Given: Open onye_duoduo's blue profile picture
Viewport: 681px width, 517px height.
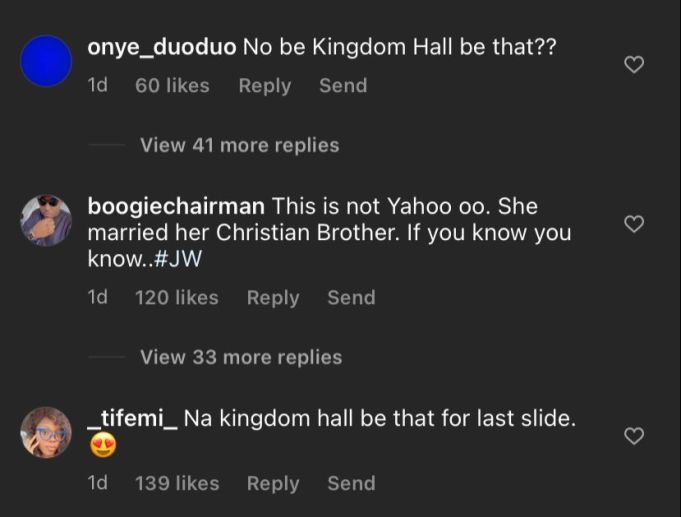Looking at the screenshot, I should [x=46, y=61].
